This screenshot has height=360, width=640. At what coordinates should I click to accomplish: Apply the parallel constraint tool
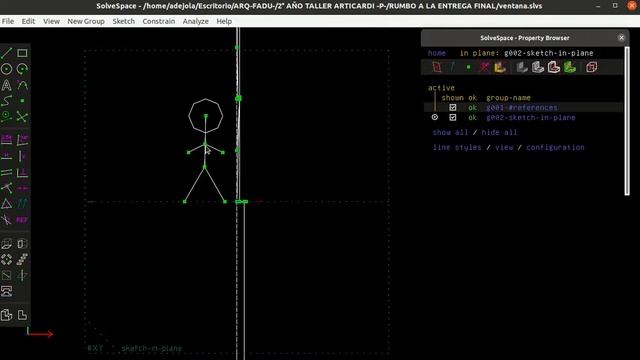pyautogui.click(x=7, y=173)
